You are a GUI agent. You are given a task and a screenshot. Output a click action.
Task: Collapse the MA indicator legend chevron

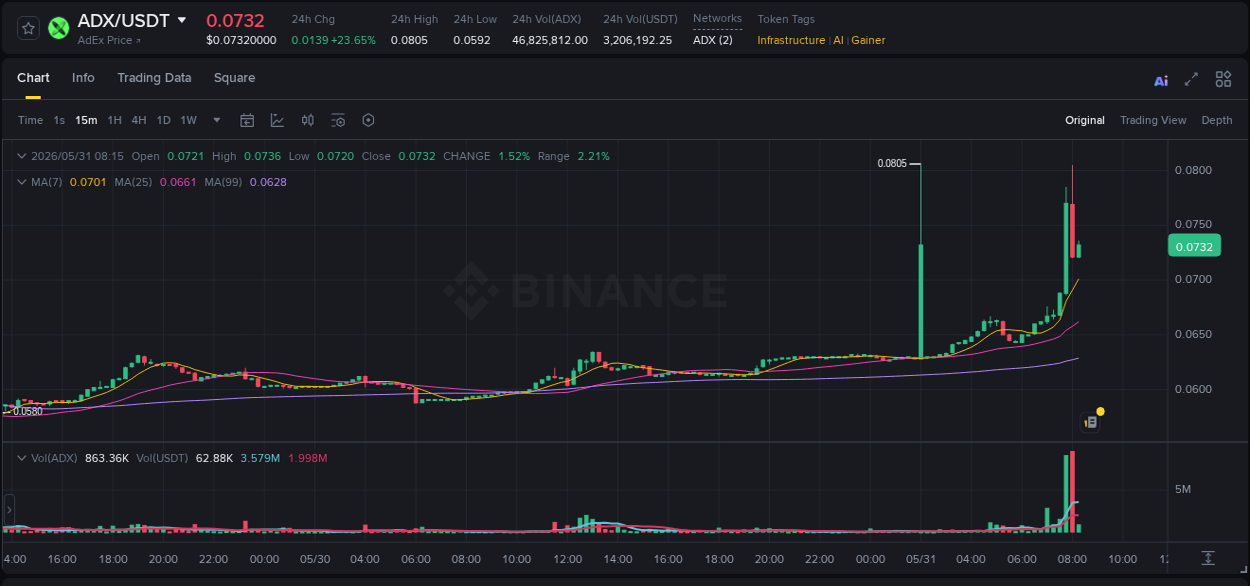[x=21, y=182]
